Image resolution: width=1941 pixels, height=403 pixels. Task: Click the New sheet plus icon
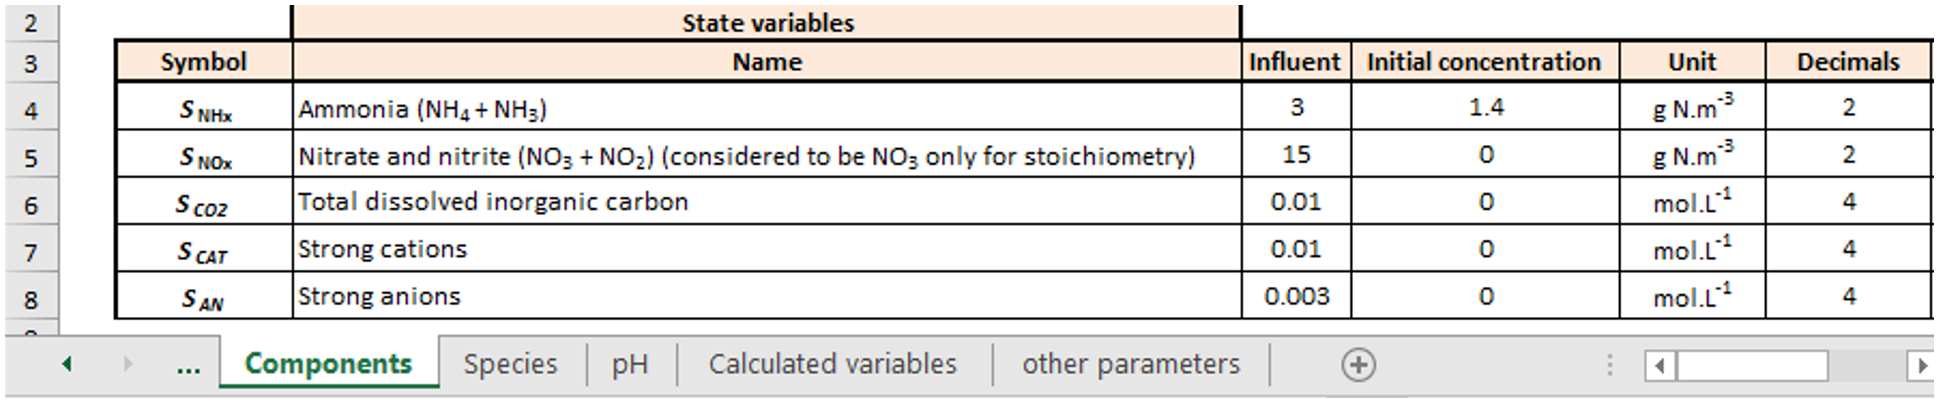[x=1357, y=365]
